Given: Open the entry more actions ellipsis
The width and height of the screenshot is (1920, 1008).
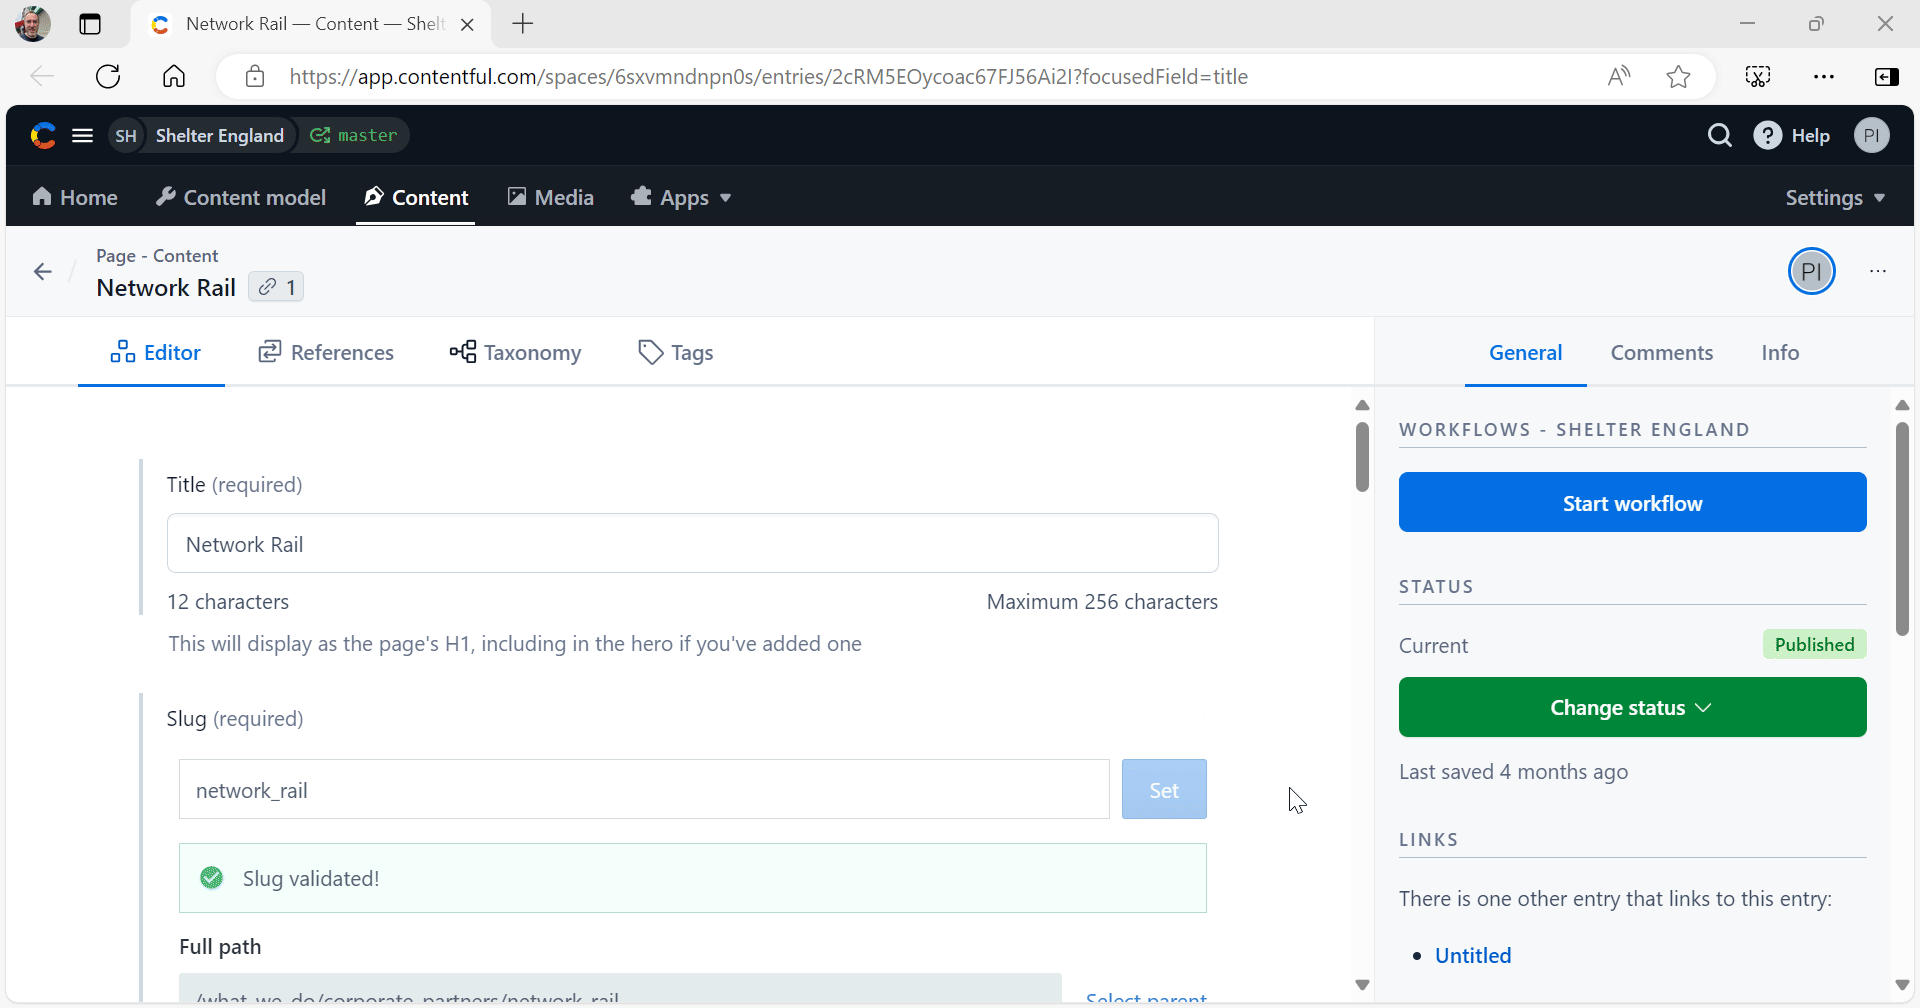Looking at the screenshot, I should tap(1878, 271).
